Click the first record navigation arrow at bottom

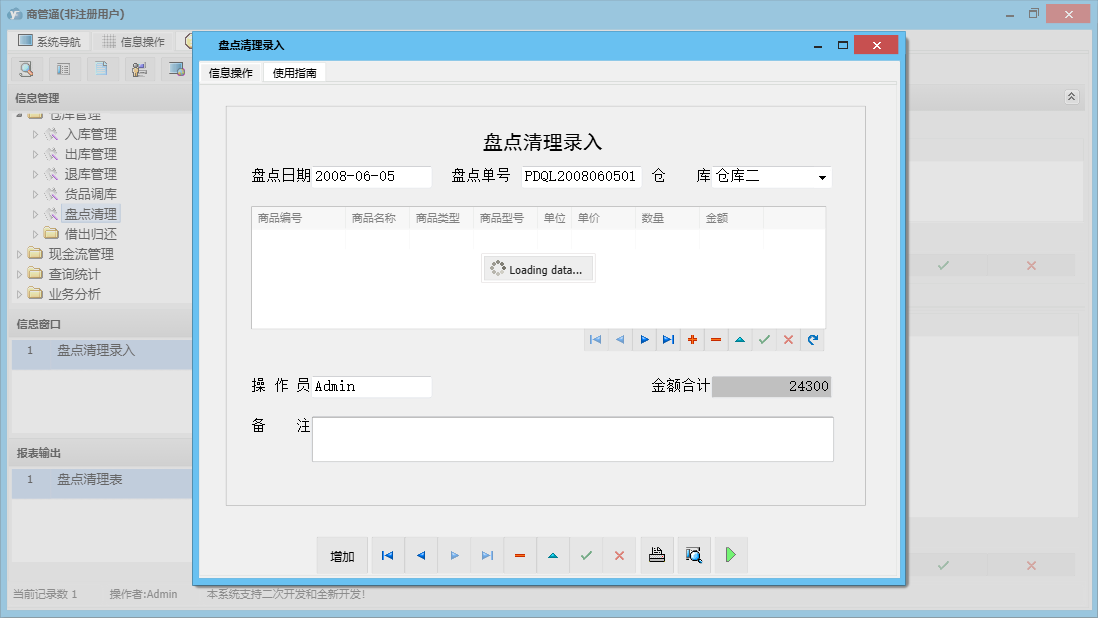tap(388, 555)
